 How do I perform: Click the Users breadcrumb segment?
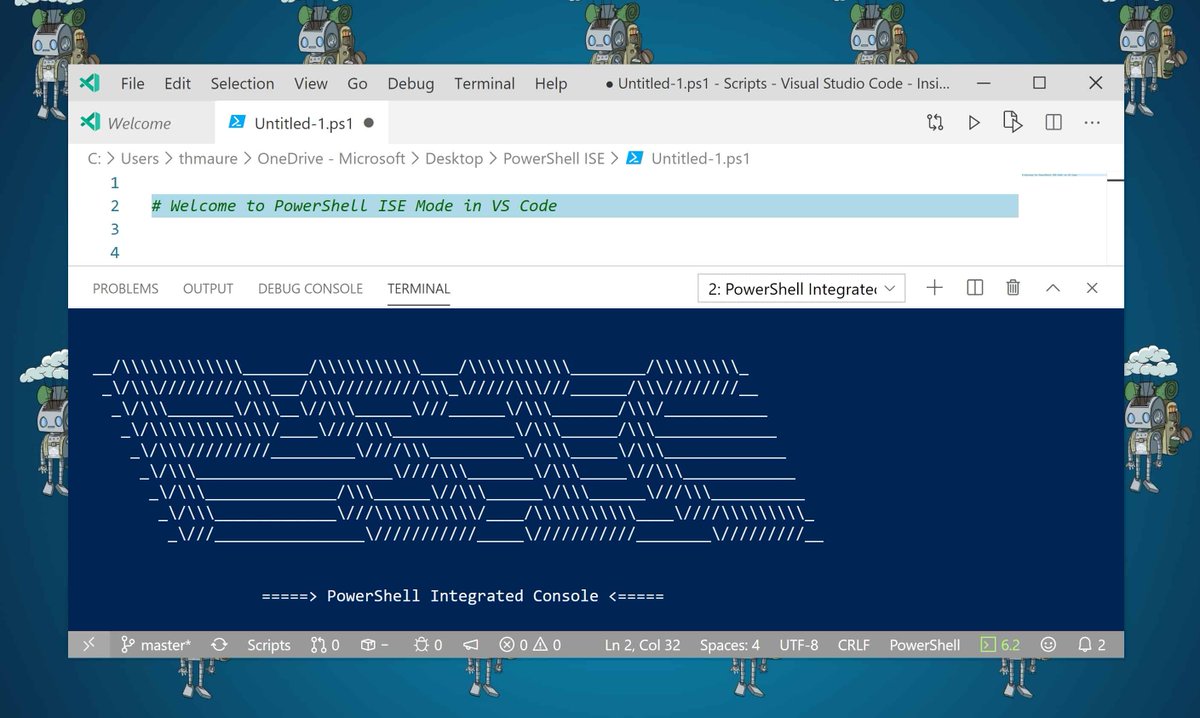(140, 158)
